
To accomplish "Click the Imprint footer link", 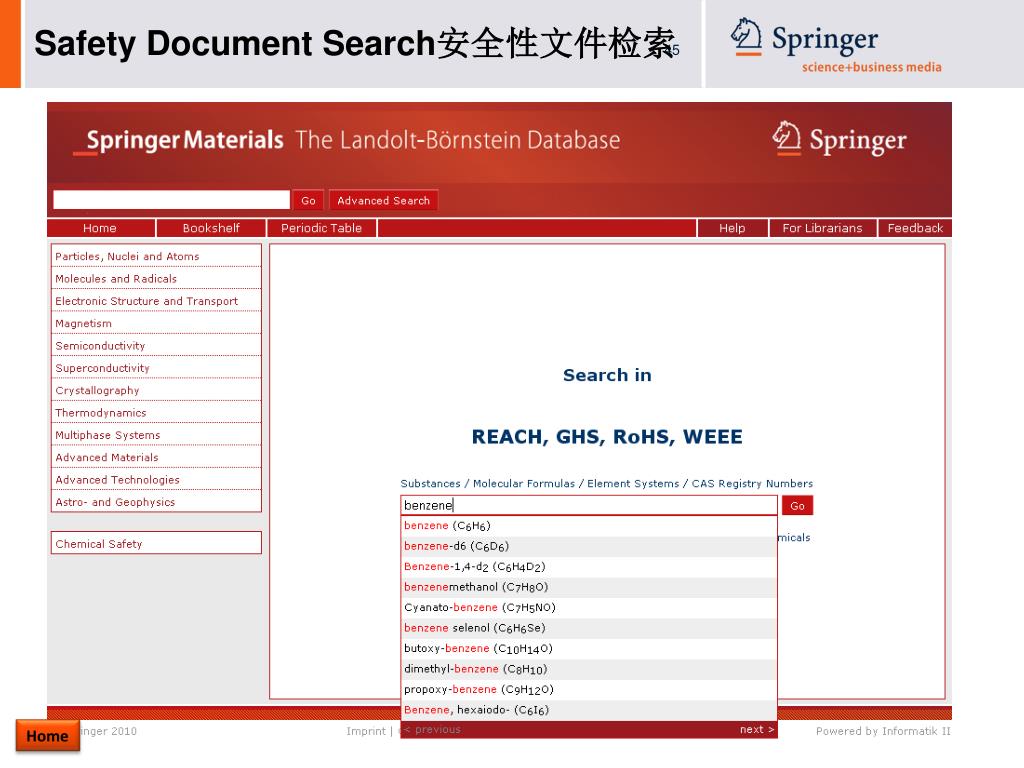I will 366,731.
